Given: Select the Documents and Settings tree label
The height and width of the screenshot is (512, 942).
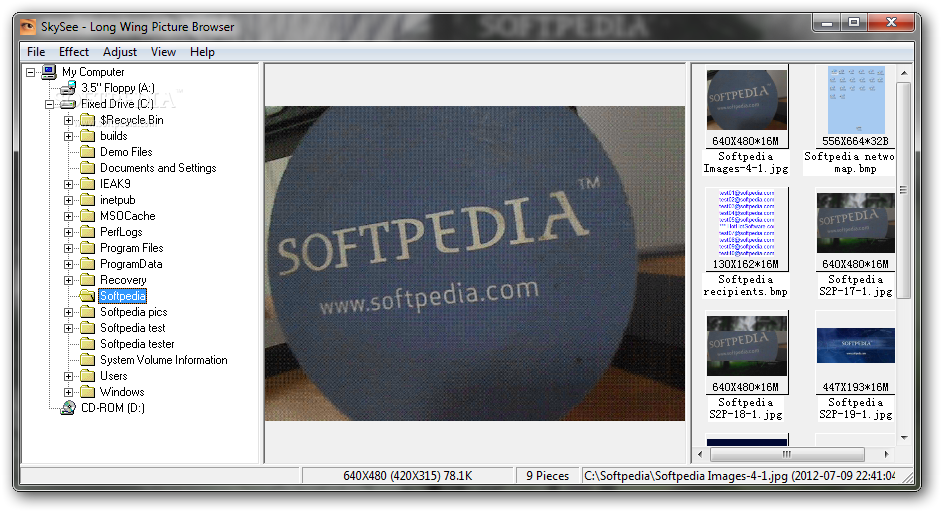Looking at the screenshot, I should (x=158, y=168).
